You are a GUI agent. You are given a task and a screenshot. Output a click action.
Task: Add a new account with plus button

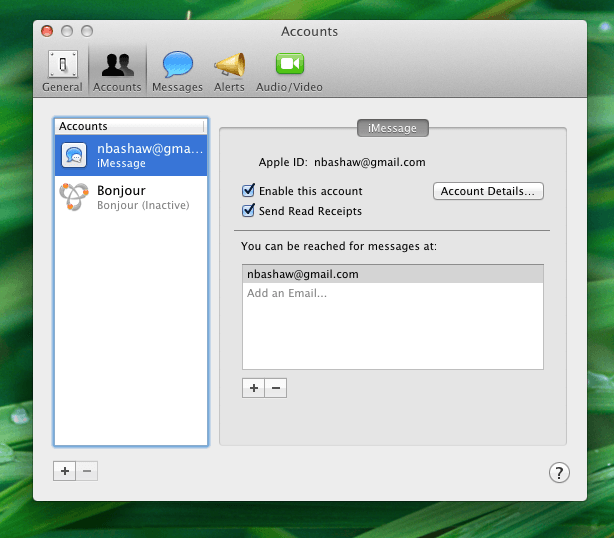coord(65,471)
